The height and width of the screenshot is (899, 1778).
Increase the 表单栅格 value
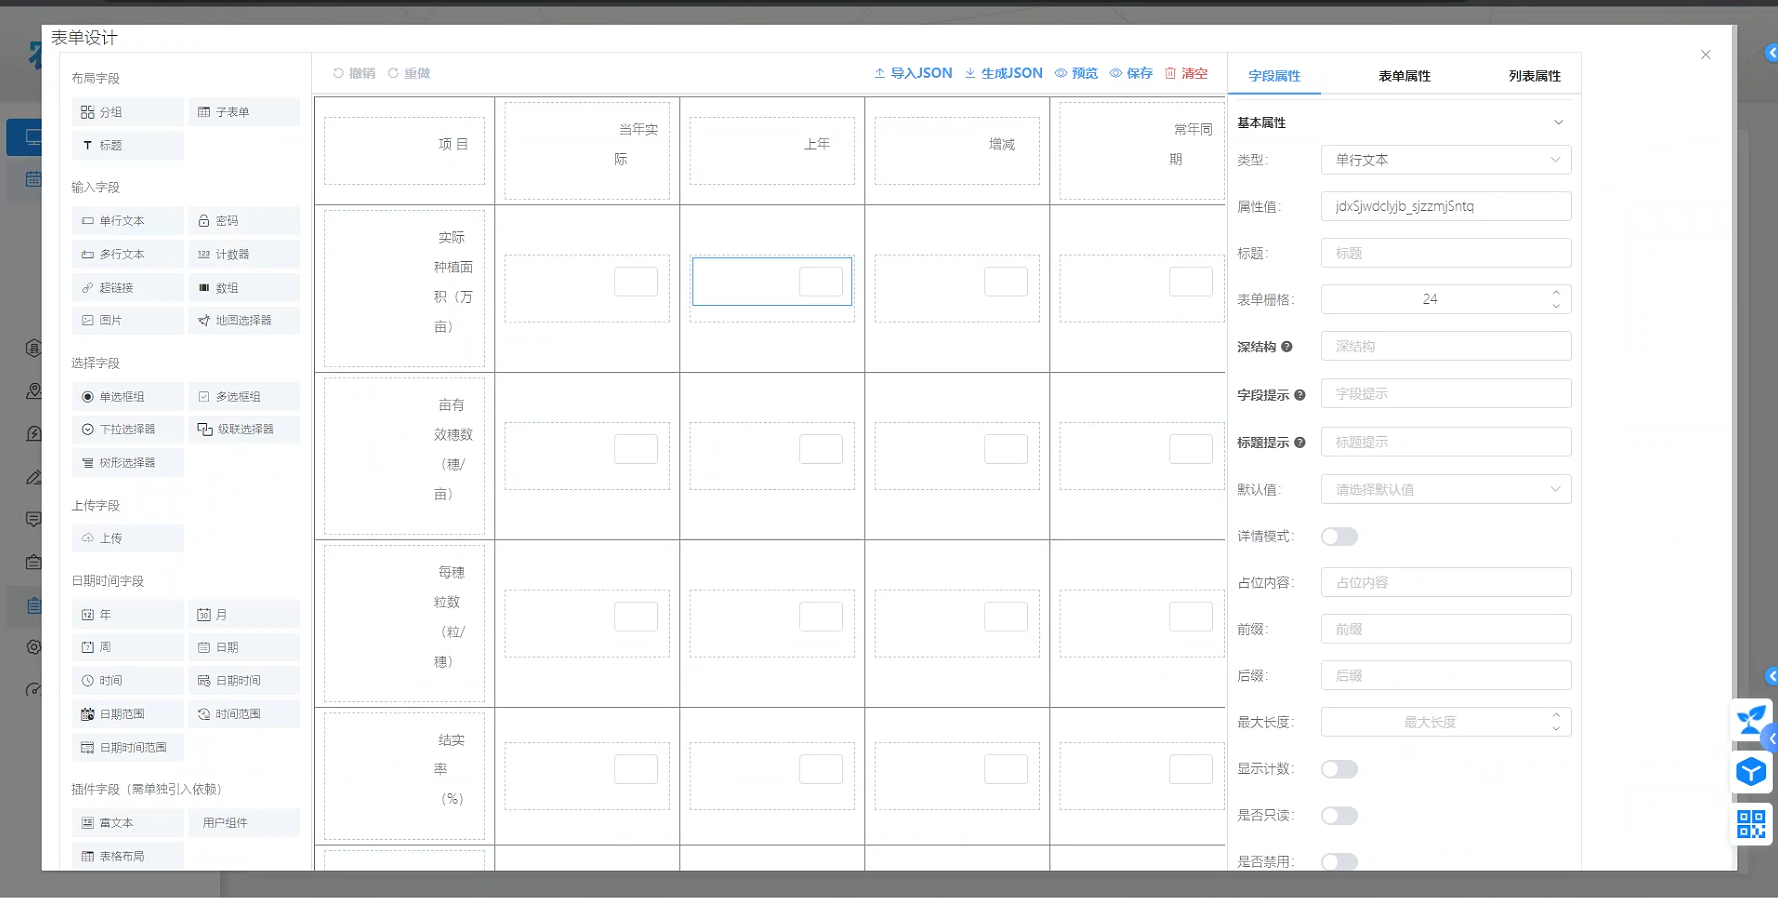(1556, 293)
